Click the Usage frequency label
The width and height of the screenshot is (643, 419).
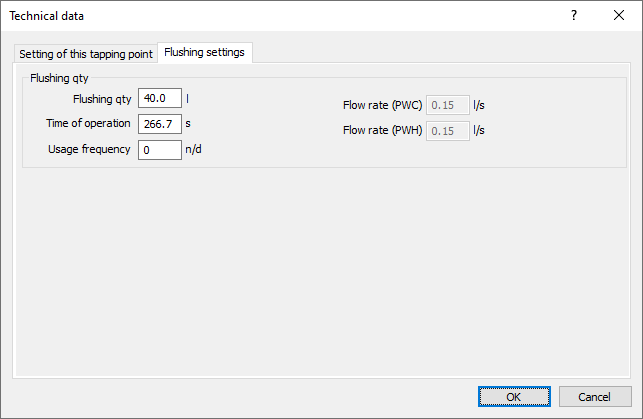point(89,149)
